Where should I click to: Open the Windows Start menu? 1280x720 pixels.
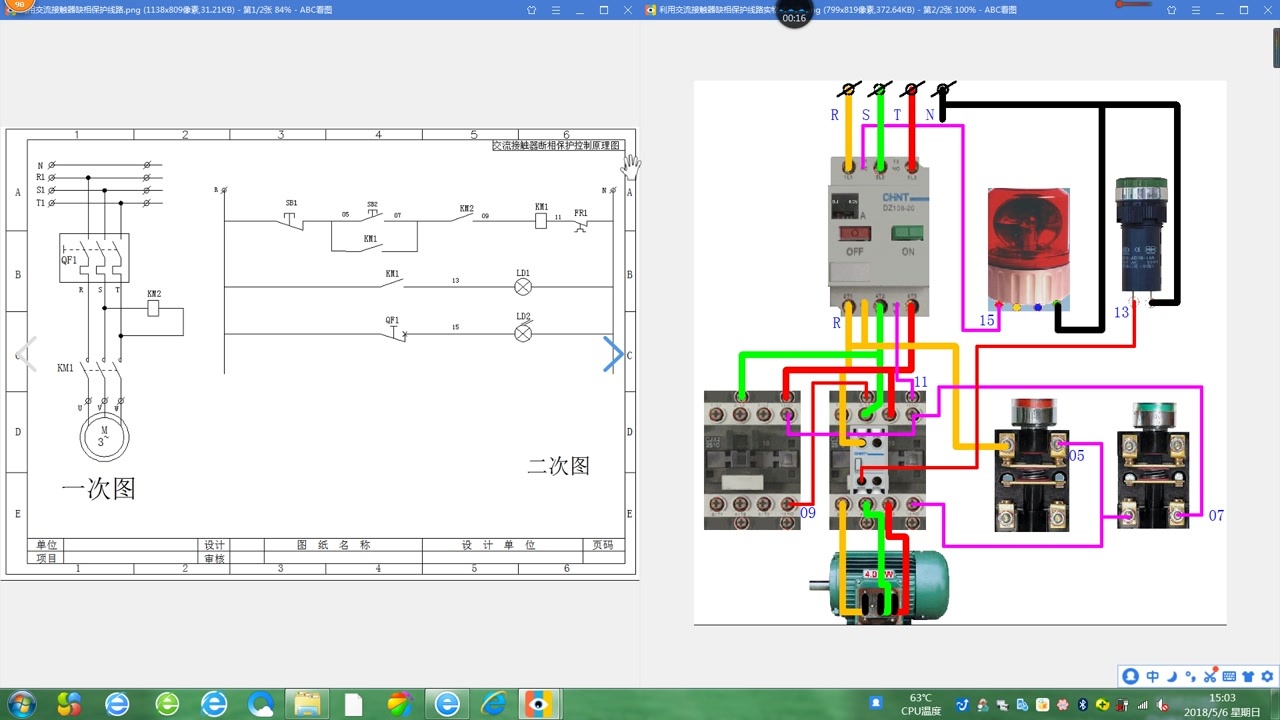(x=20, y=703)
